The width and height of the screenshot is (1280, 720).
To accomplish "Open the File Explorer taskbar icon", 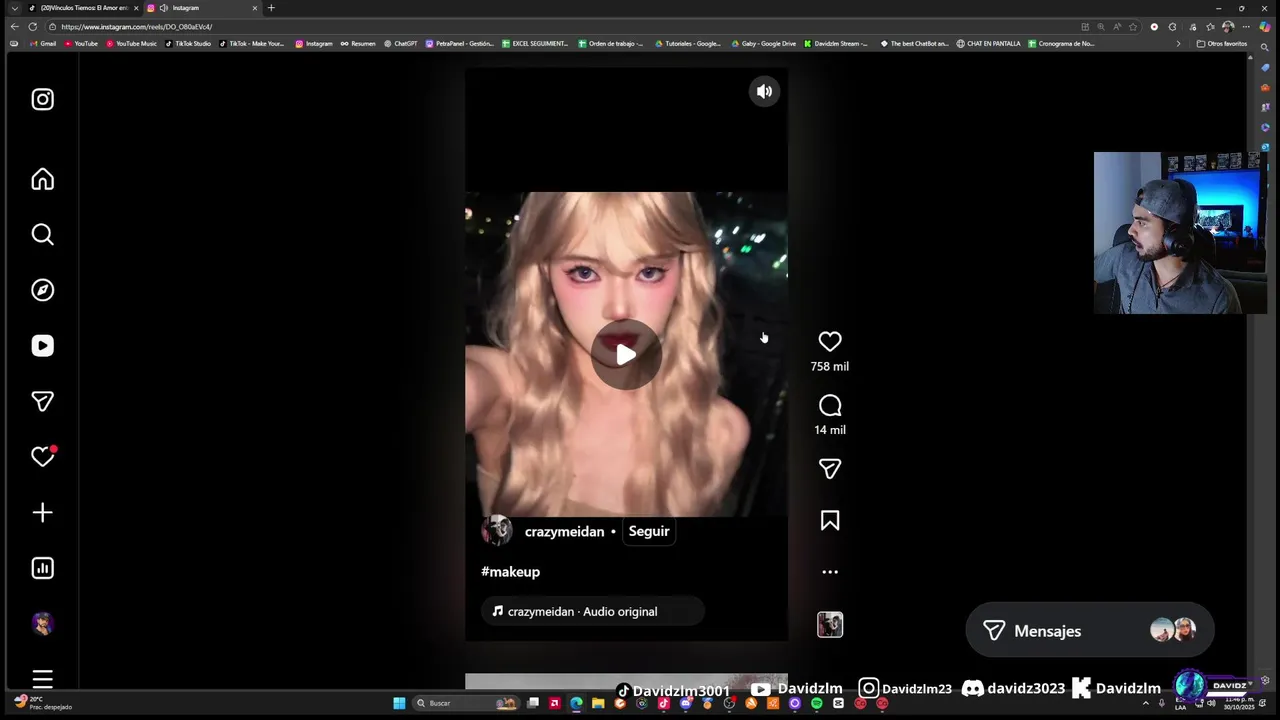I will [x=598, y=703].
